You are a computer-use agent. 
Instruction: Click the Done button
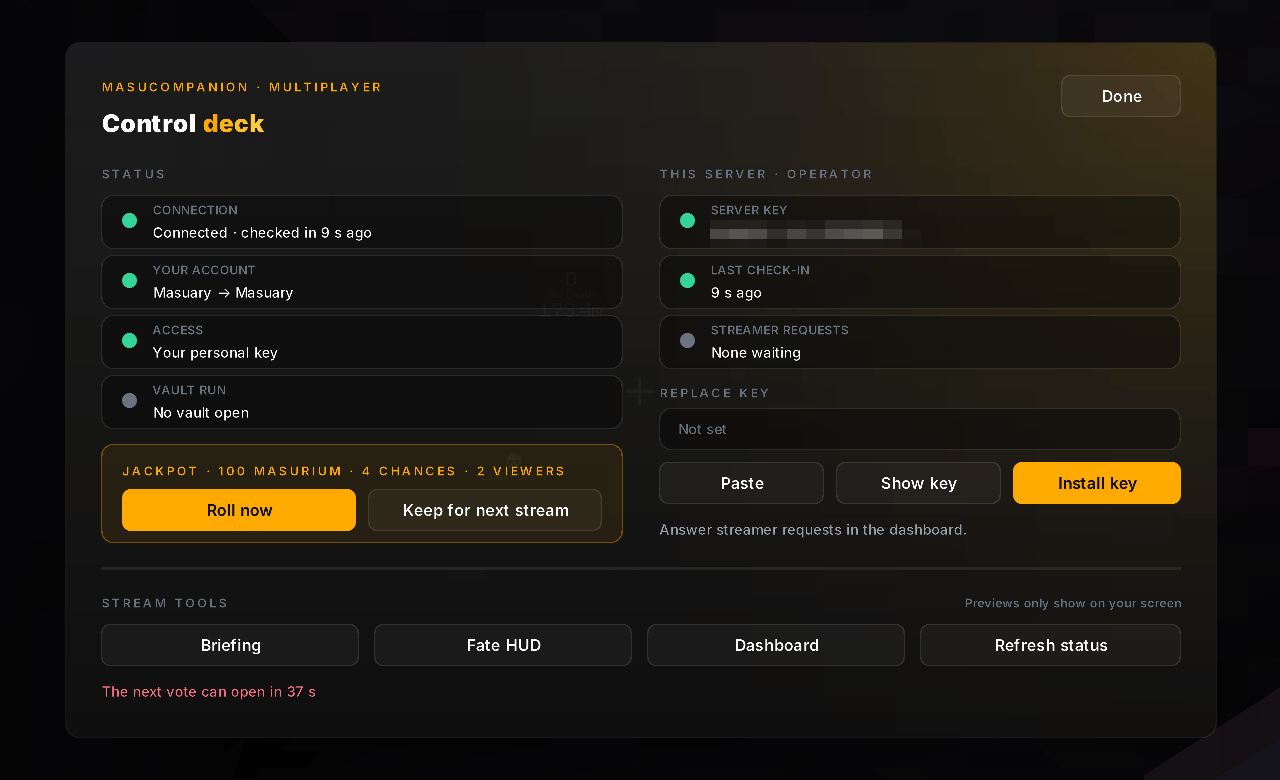[x=1120, y=96]
